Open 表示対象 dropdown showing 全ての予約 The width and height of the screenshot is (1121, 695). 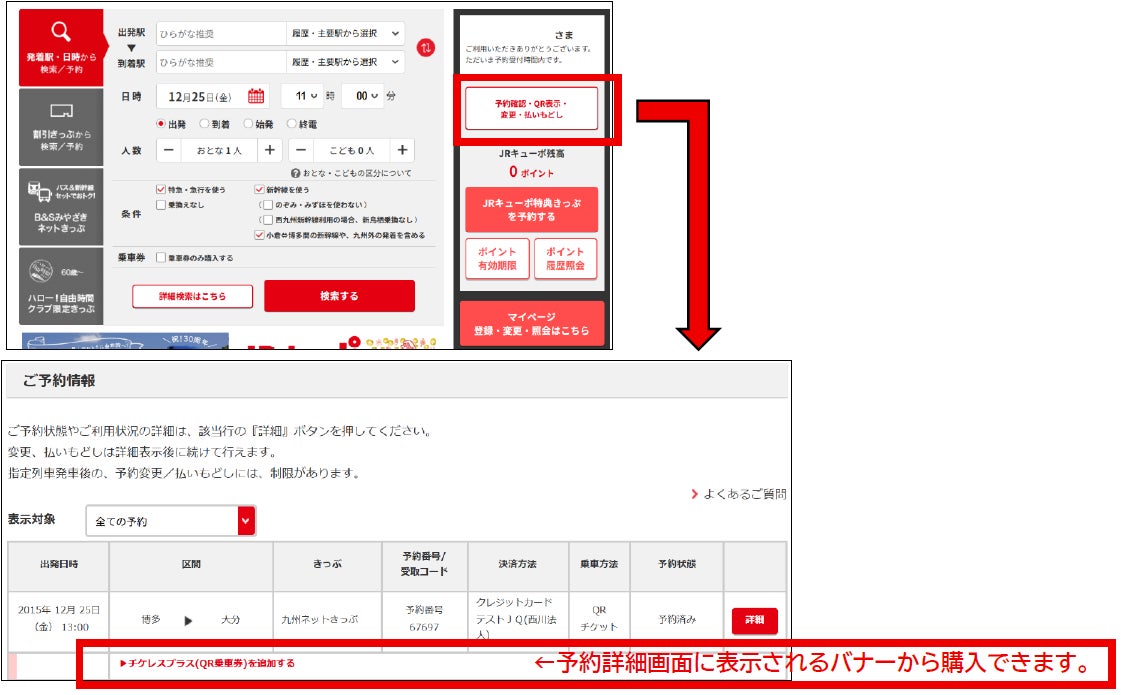click(171, 521)
